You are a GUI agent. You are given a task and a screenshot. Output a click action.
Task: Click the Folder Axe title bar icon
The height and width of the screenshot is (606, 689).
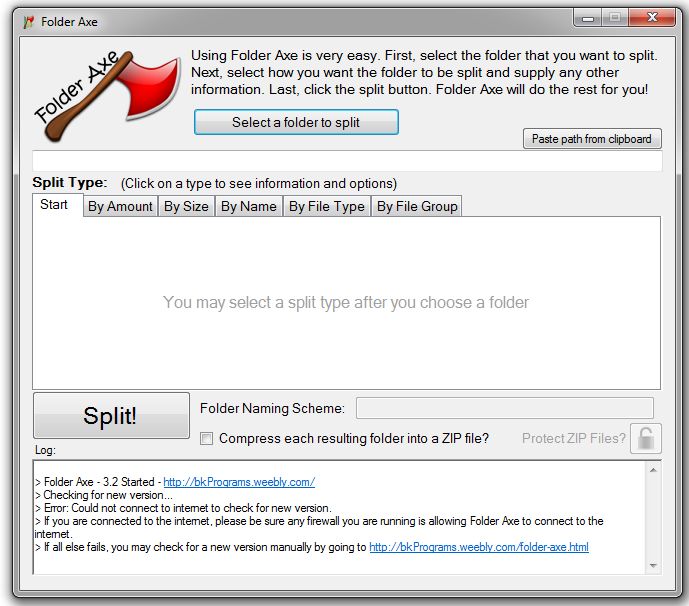(x=29, y=22)
